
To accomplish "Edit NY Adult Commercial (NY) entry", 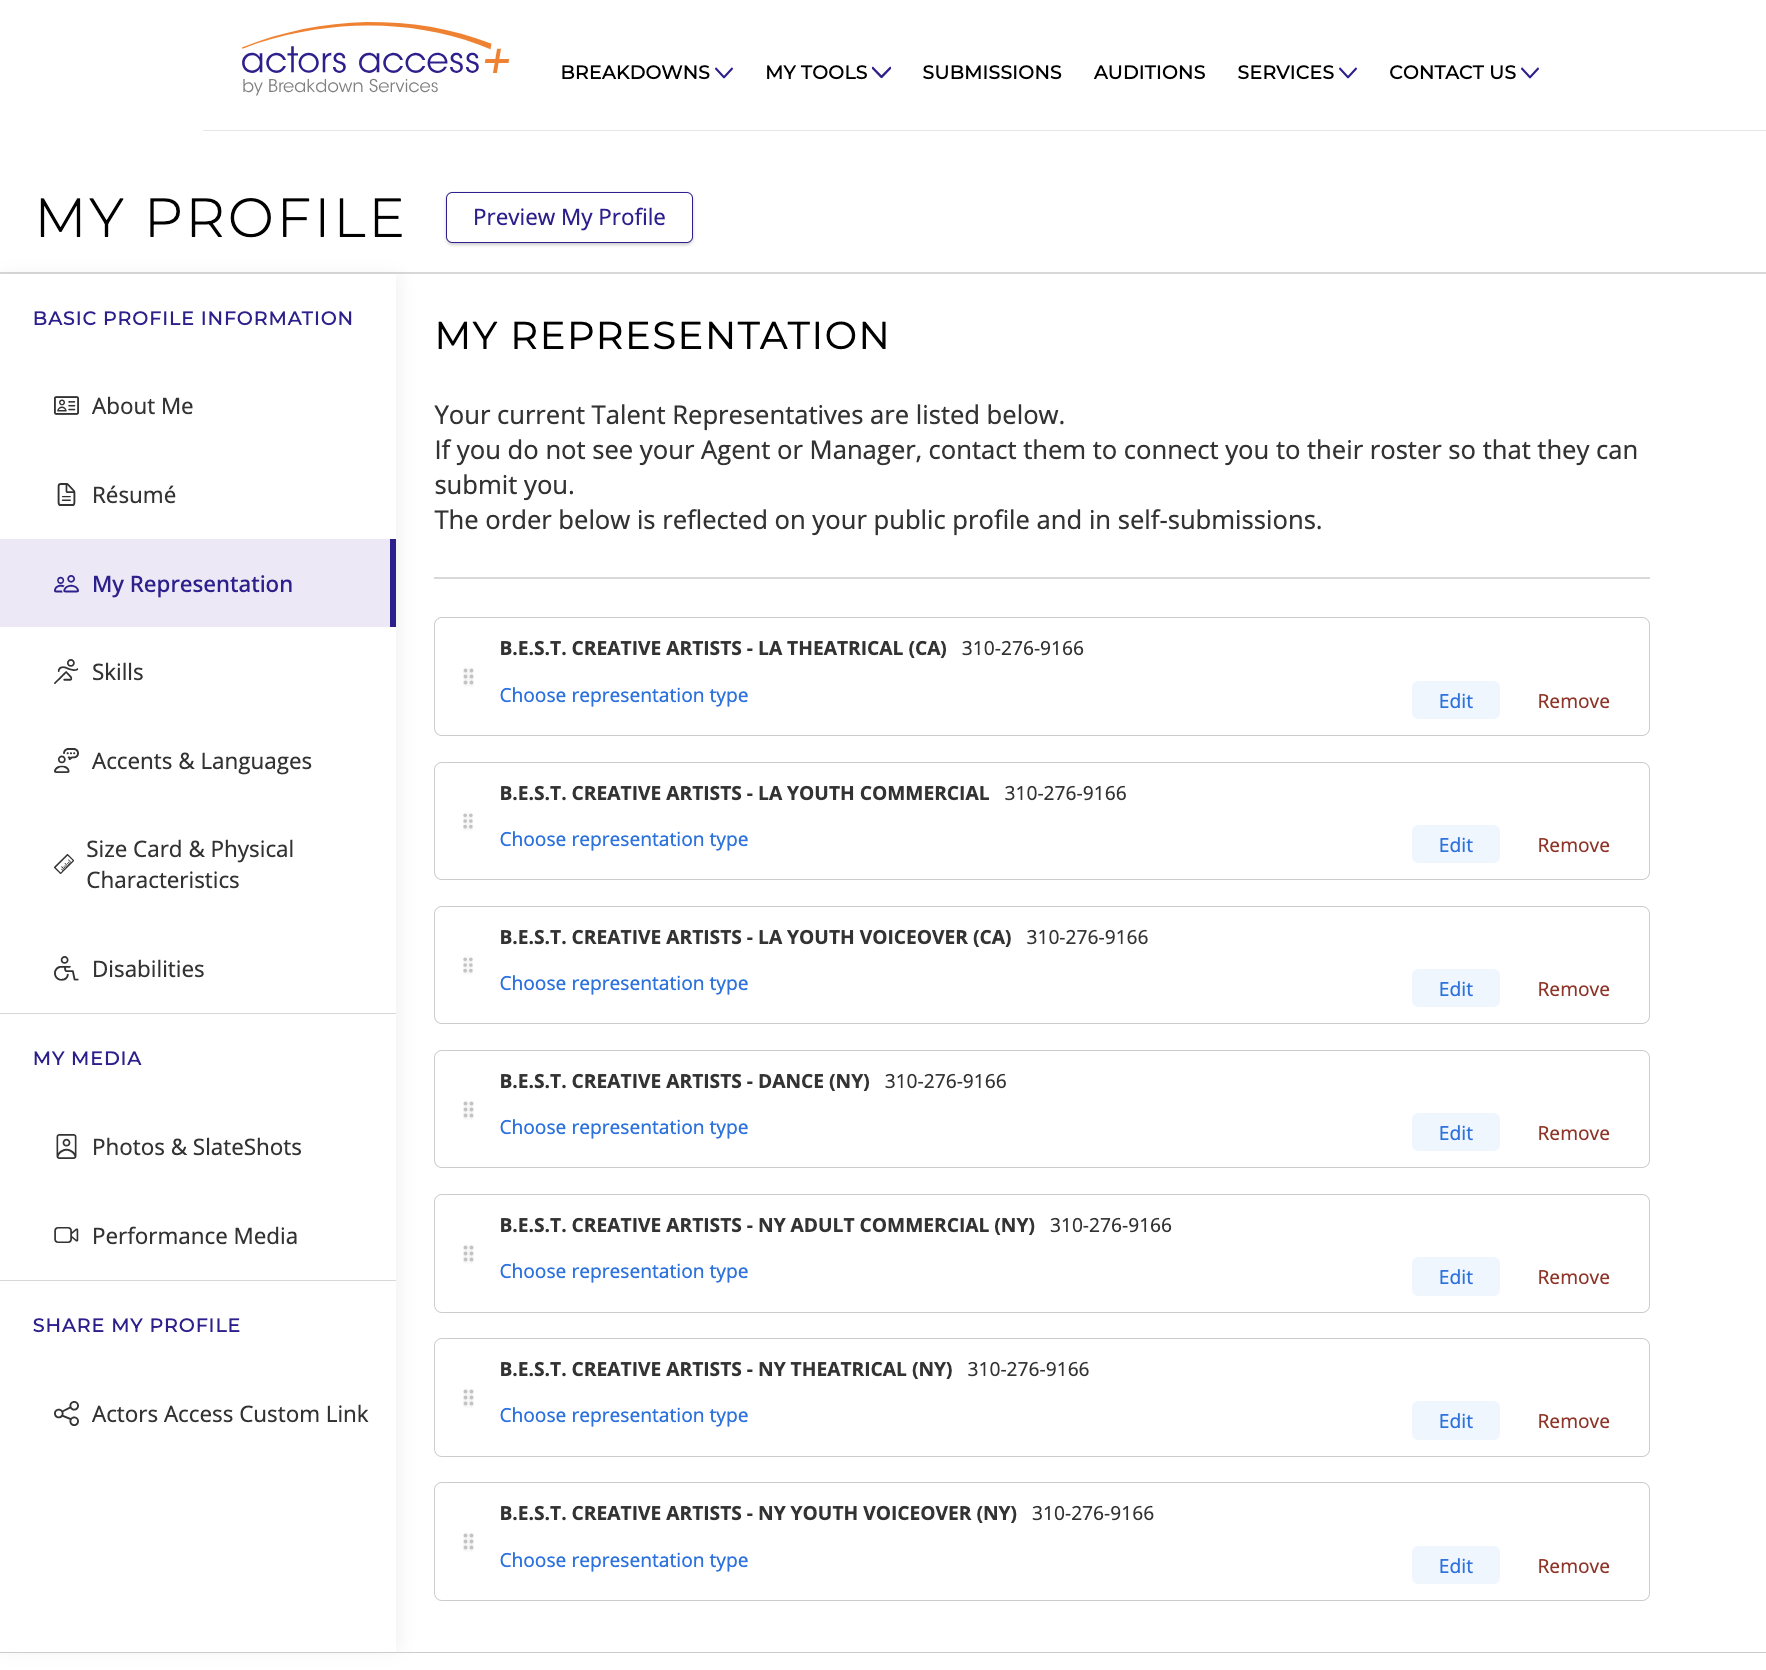I will (x=1455, y=1276).
